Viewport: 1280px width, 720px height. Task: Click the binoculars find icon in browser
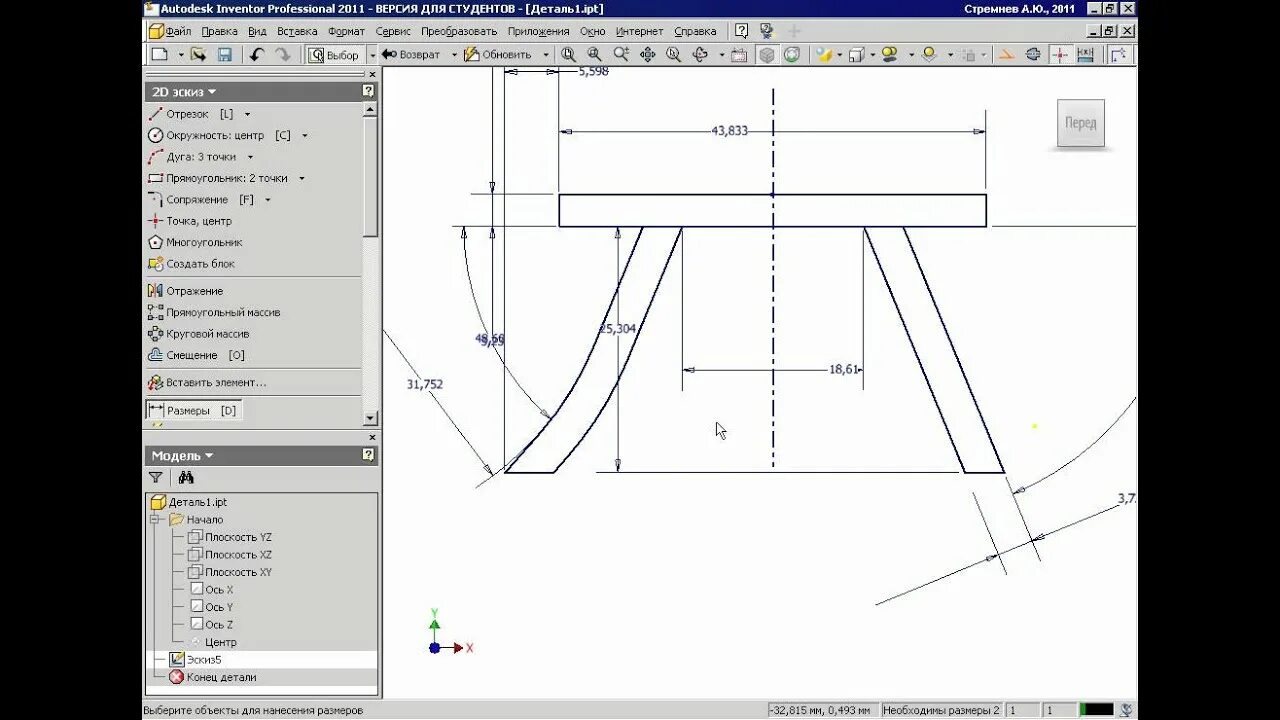(x=186, y=478)
